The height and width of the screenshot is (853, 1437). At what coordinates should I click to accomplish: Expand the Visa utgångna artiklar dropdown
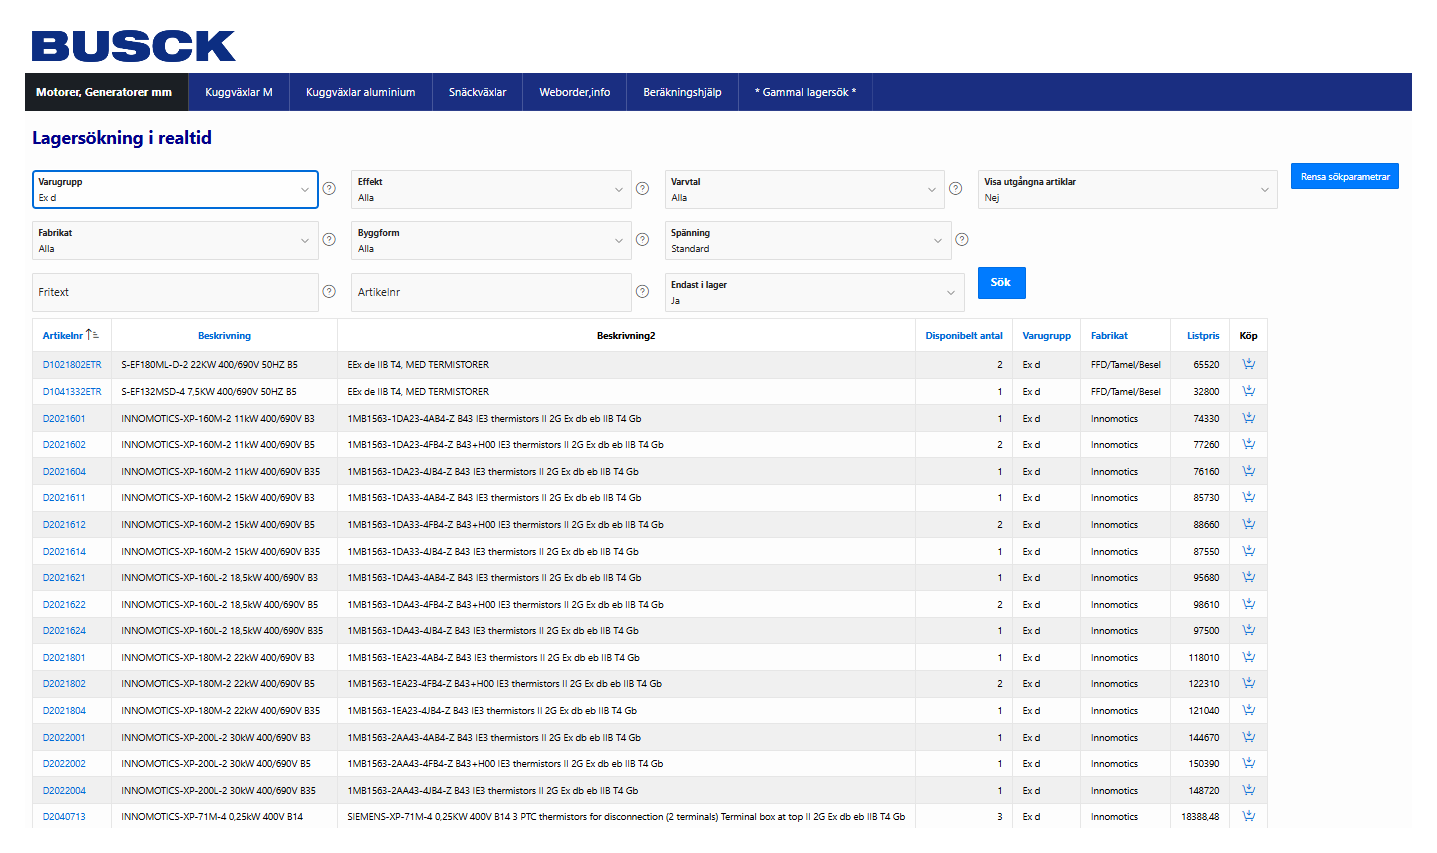1127,189
